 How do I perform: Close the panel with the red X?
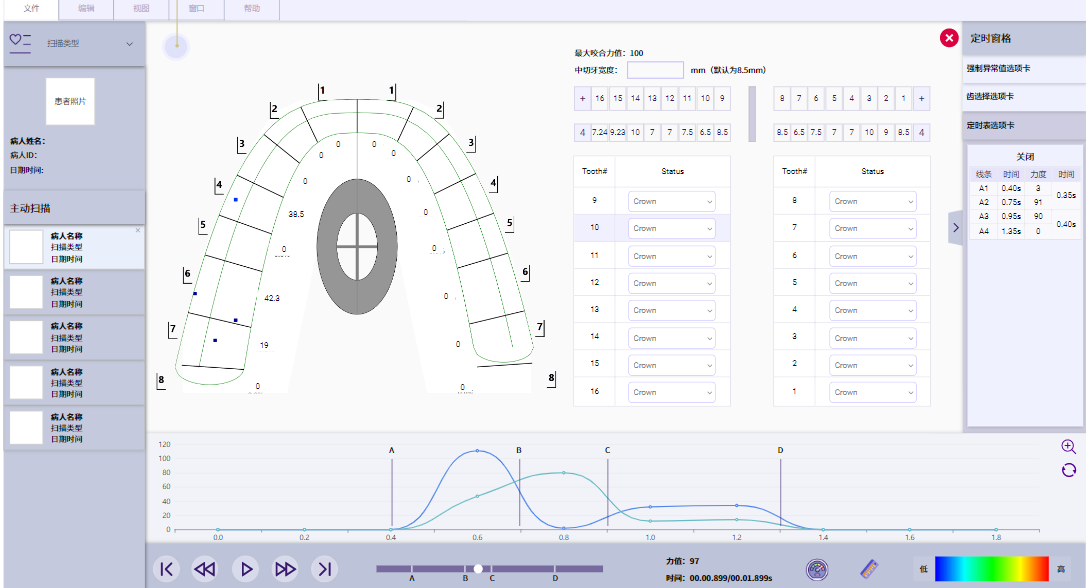click(948, 38)
